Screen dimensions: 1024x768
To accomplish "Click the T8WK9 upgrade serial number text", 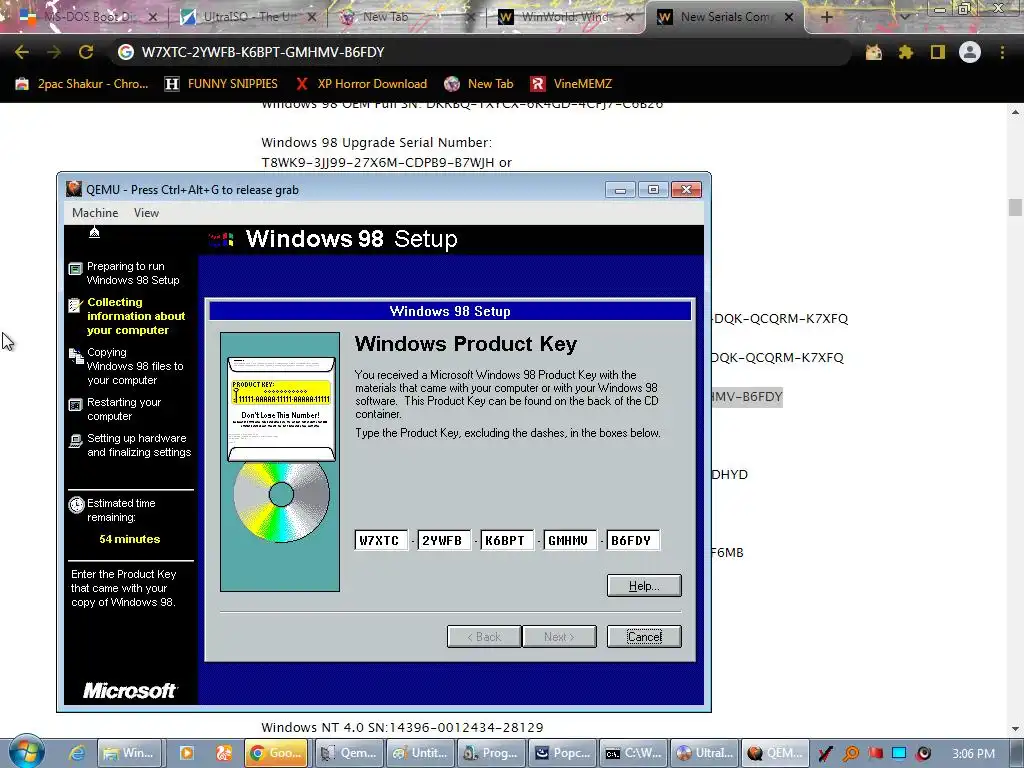I will [387, 162].
